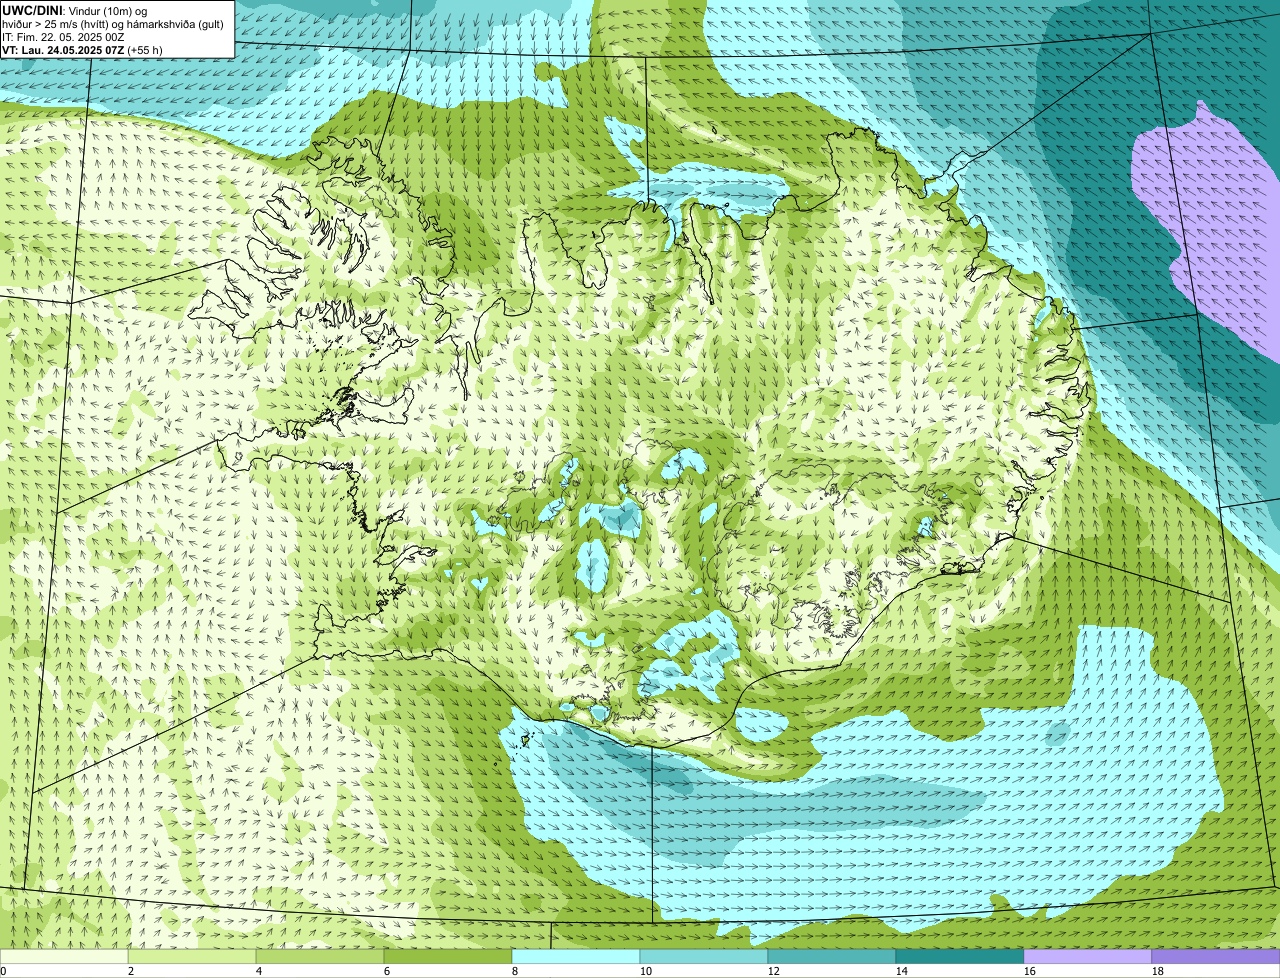This screenshot has width=1280, height=978.
Task: Click the "0" tick label on color scale
Action: pos(4,971)
